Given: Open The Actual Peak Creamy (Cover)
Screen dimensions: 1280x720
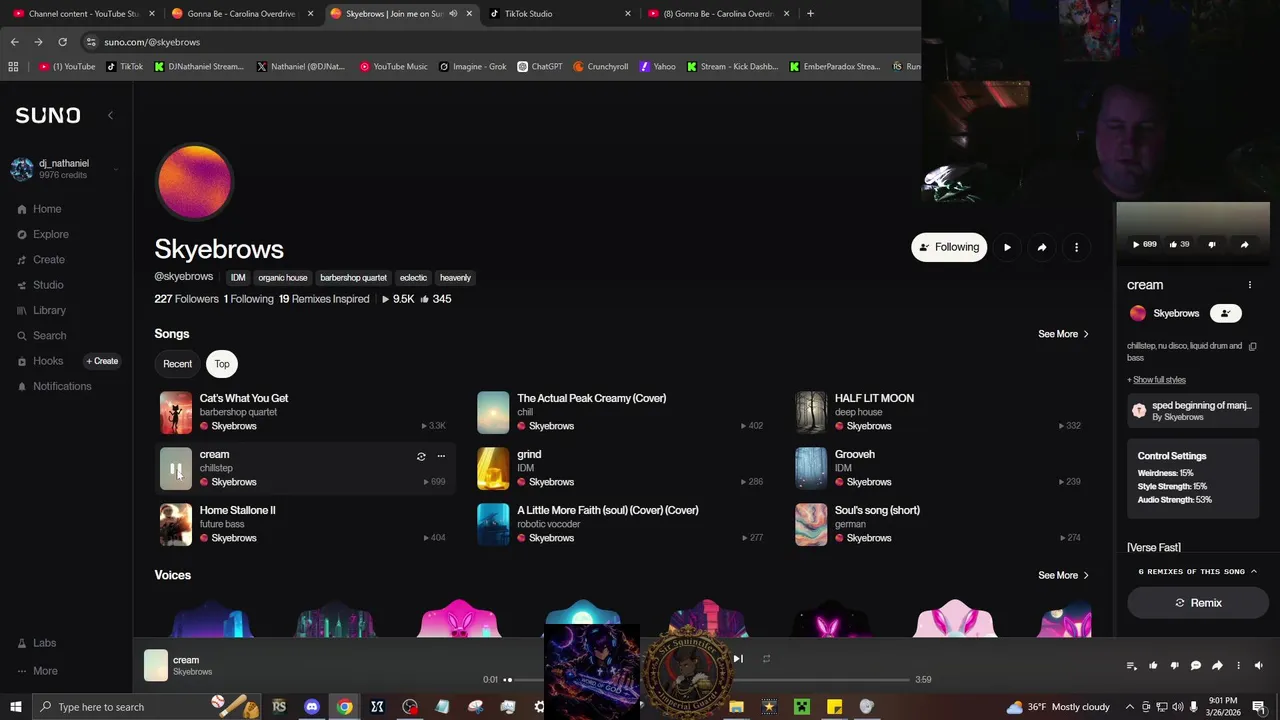Looking at the screenshot, I should click(x=592, y=398).
